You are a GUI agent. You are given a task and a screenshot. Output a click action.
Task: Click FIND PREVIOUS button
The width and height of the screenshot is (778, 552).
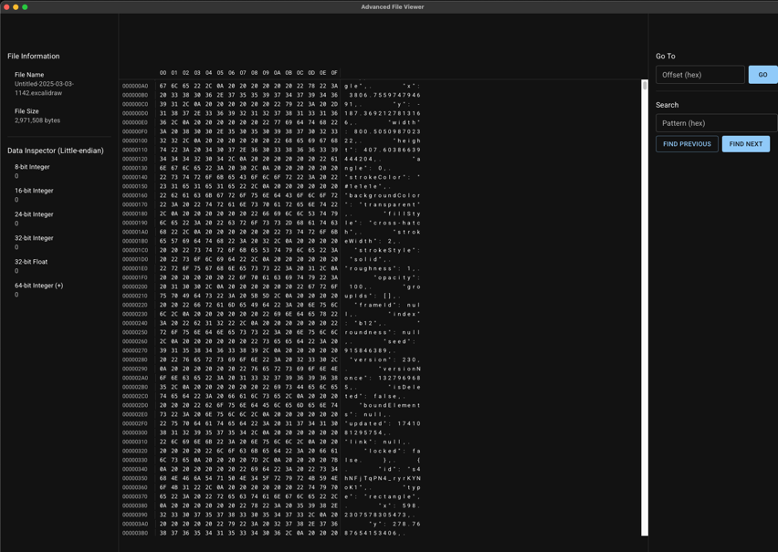pos(687,144)
